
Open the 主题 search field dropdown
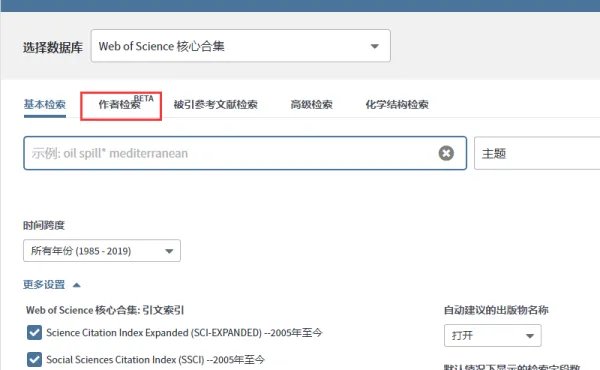coord(537,153)
